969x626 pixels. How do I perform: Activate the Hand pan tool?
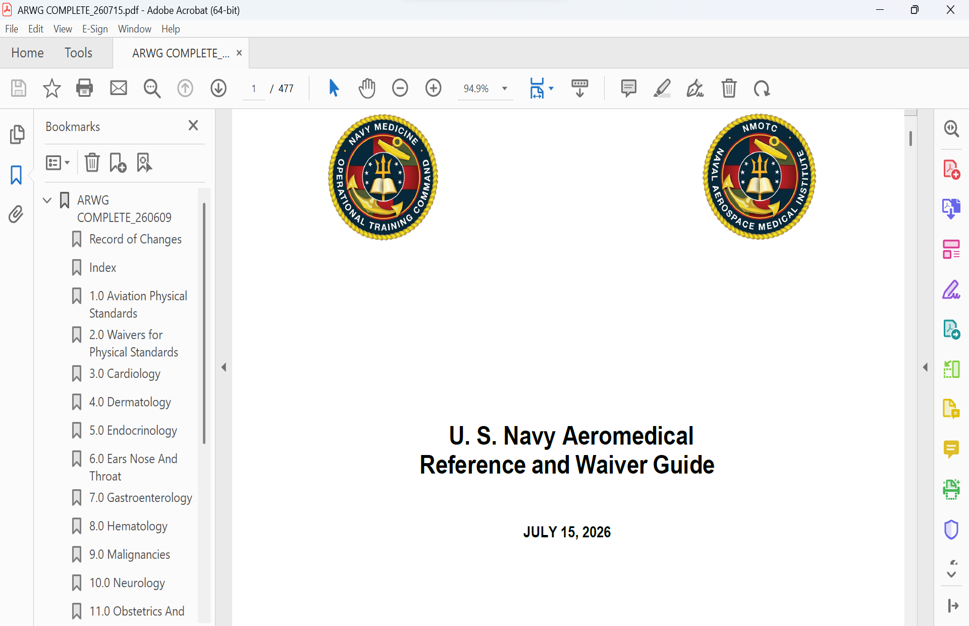point(367,88)
